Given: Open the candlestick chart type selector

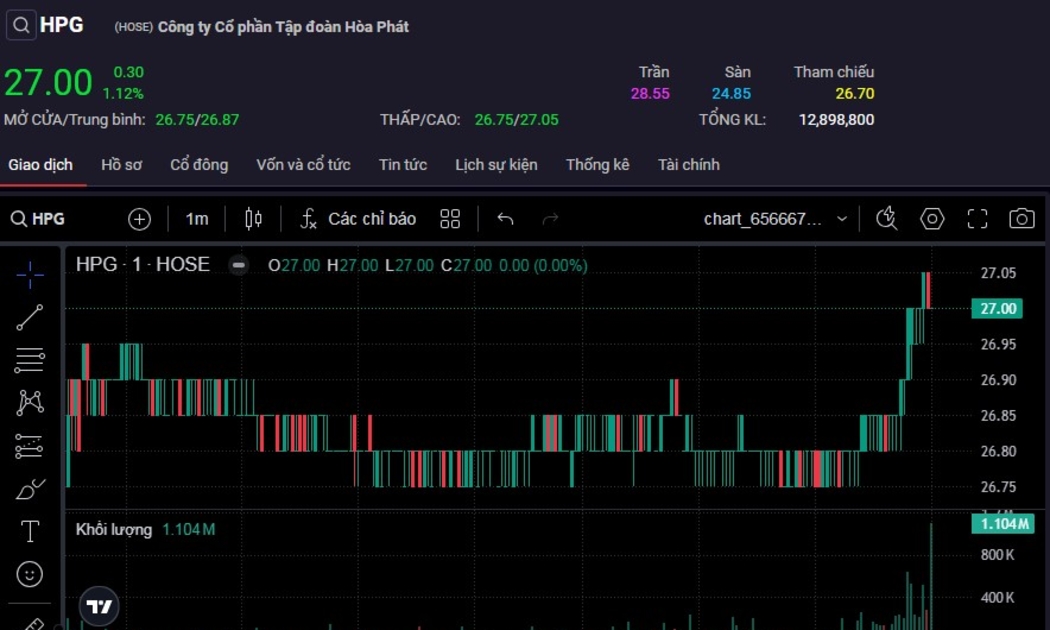Looking at the screenshot, I should click(253, 219).
